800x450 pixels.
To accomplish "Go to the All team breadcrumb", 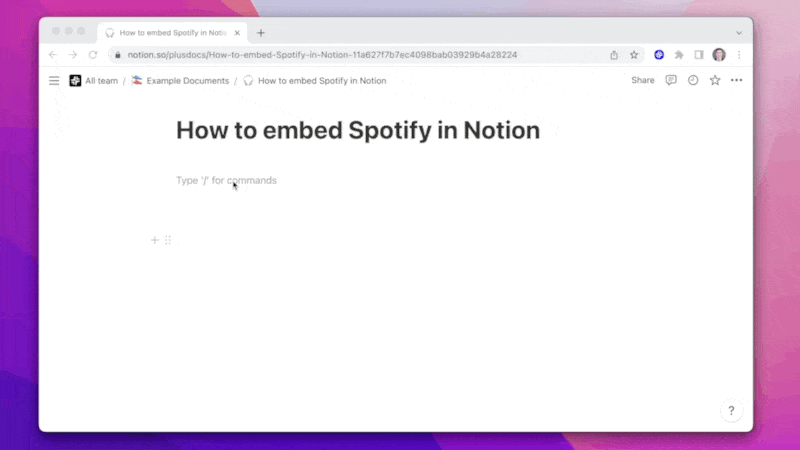I will 100,81.
